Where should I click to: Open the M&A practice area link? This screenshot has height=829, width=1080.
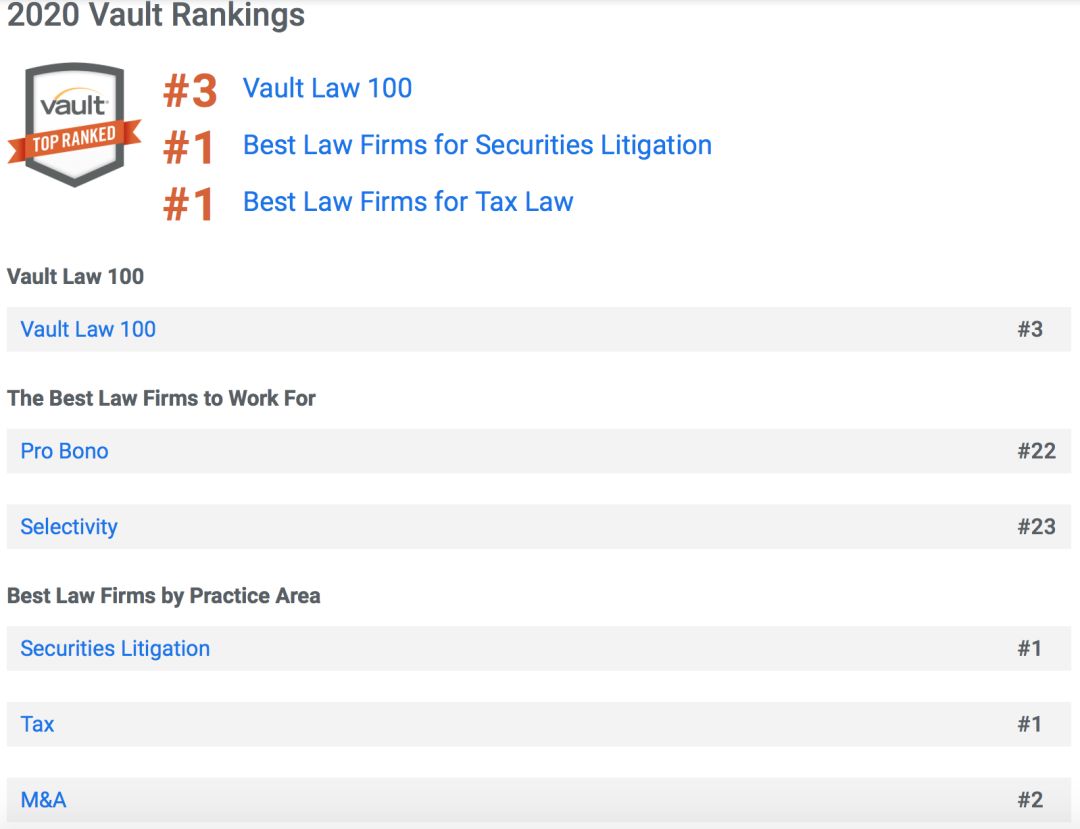[43, 800]
